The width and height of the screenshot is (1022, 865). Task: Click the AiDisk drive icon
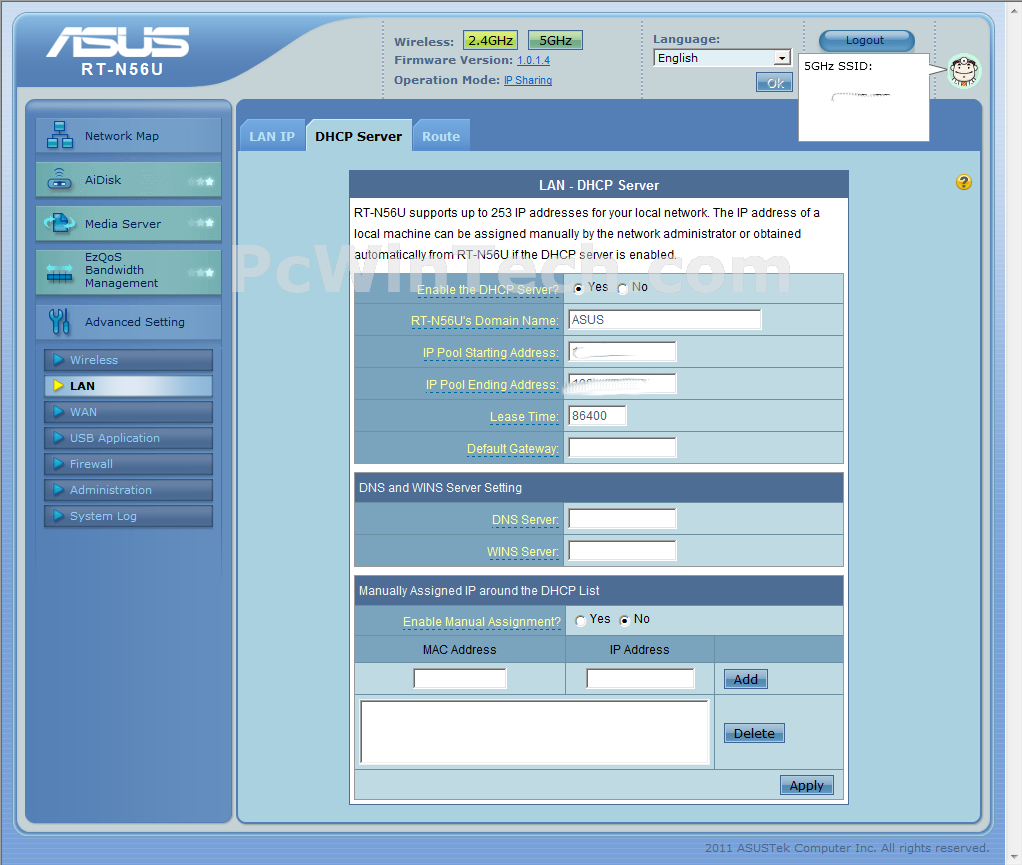coord(59,179)
